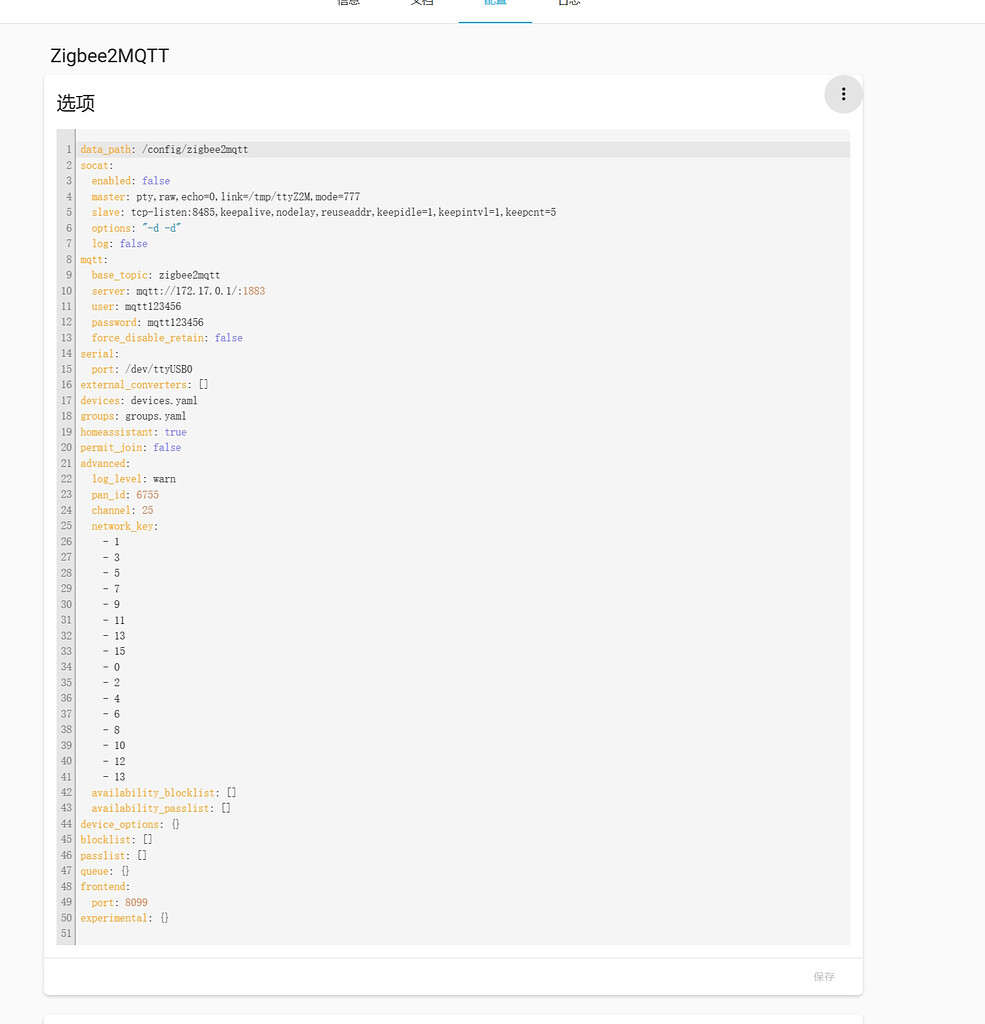
Task: Click 'groups: groups.yaml' line
Action: coord(133,416)
